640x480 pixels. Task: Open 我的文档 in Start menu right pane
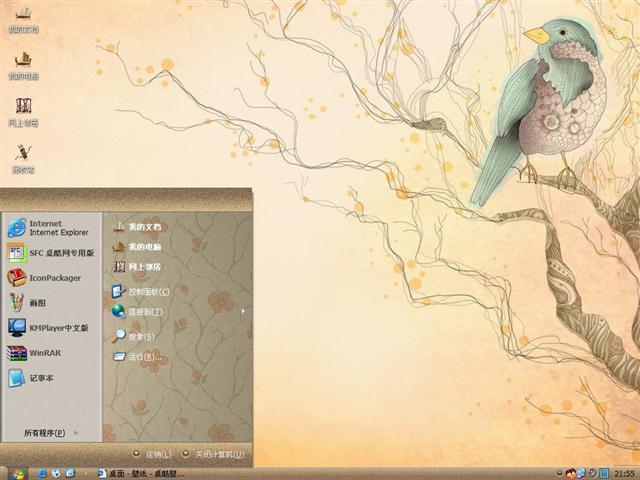pos(137,227)
